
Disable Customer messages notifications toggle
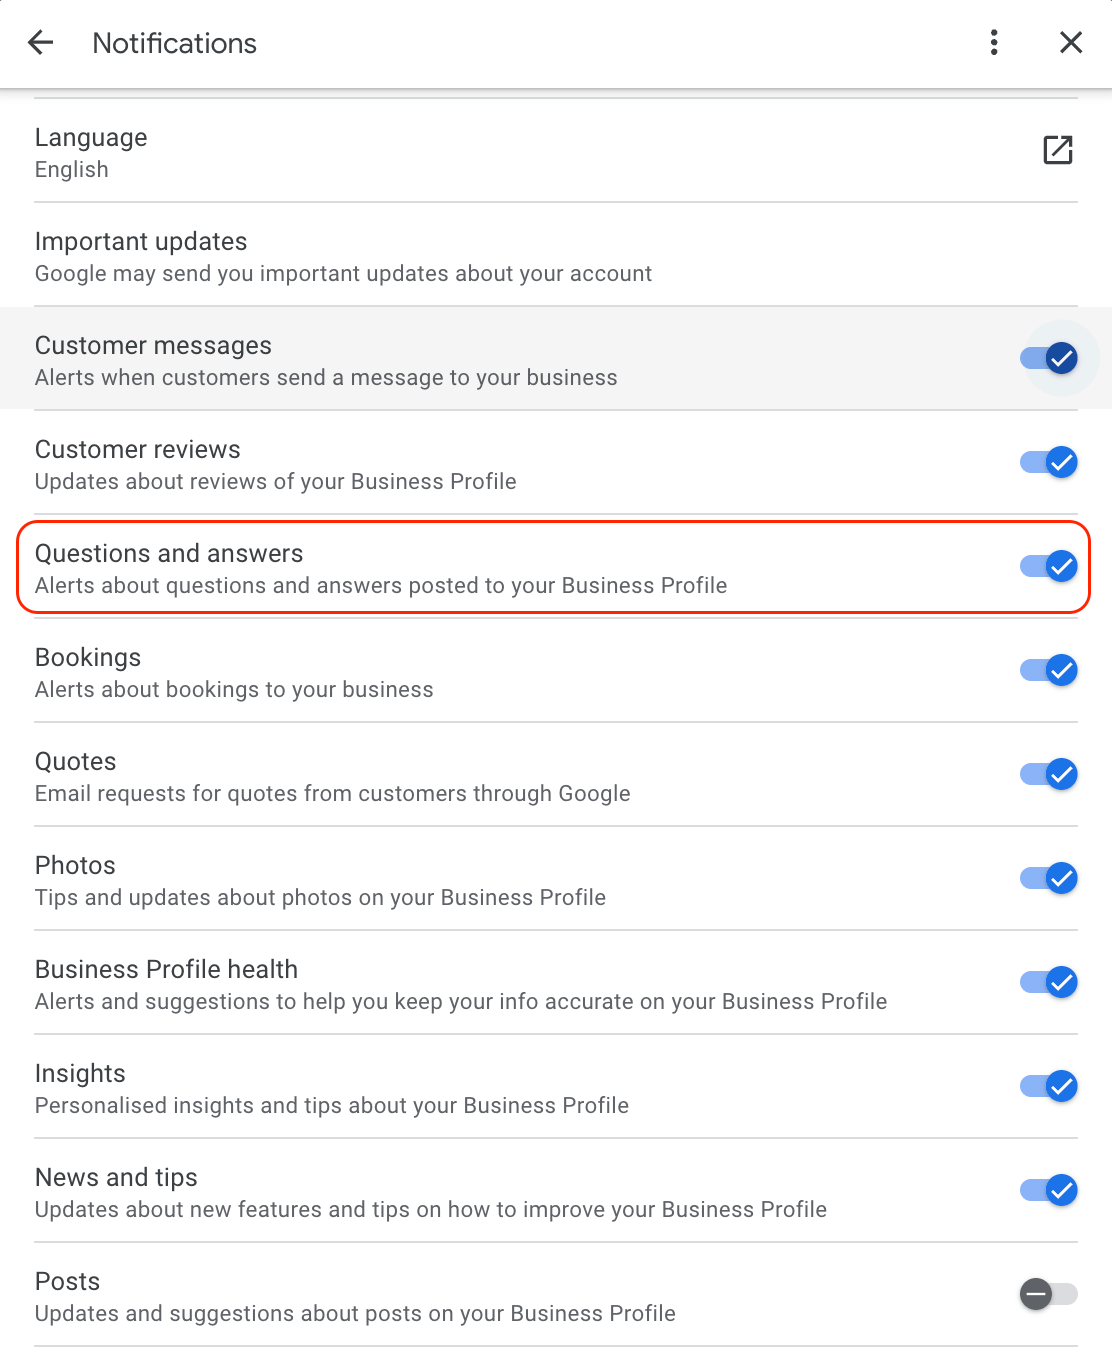coord(1049,358)
